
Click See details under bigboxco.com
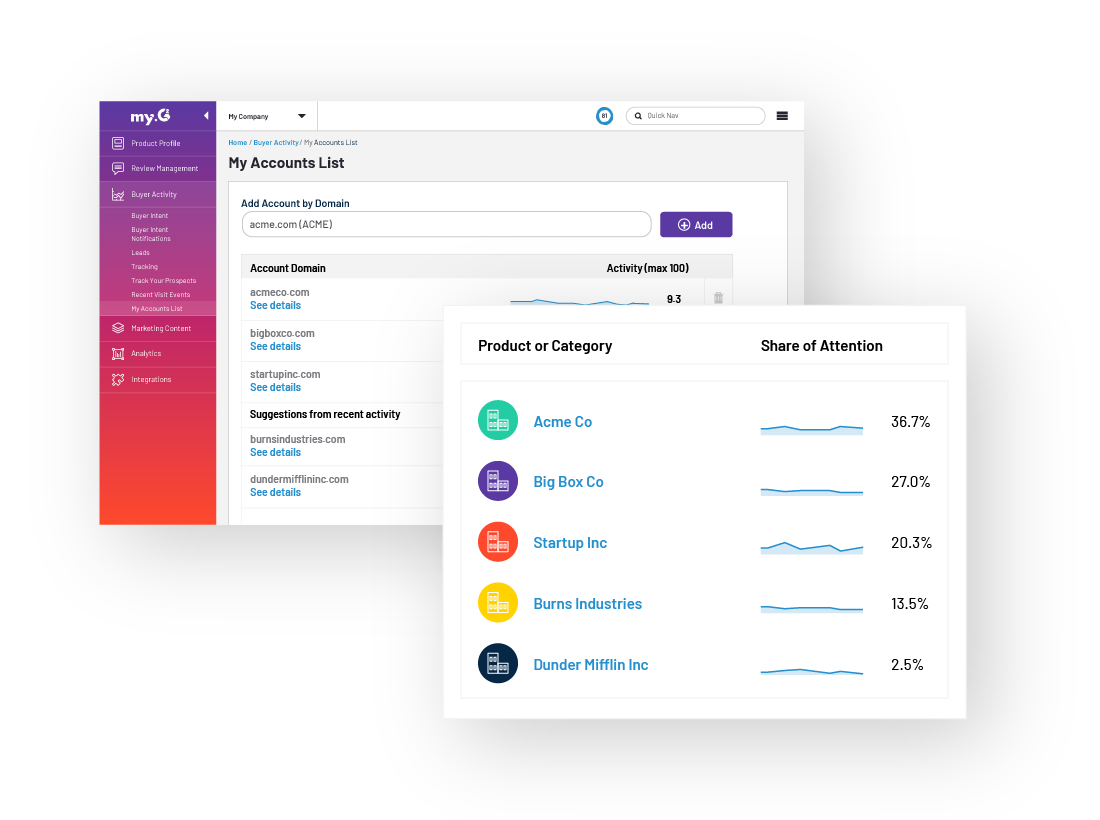point(275,346)
